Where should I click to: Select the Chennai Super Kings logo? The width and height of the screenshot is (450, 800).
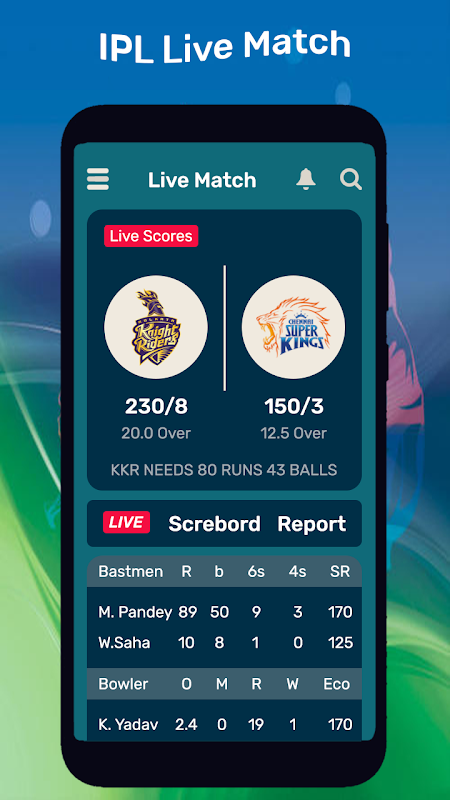[293, 327]
